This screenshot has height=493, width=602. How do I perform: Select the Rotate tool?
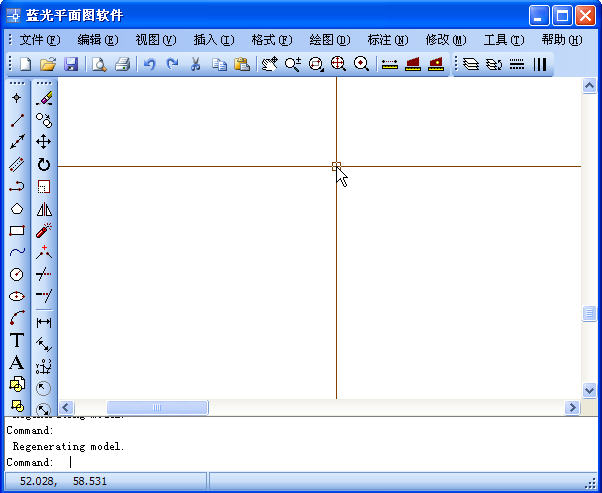pos(44,164)
